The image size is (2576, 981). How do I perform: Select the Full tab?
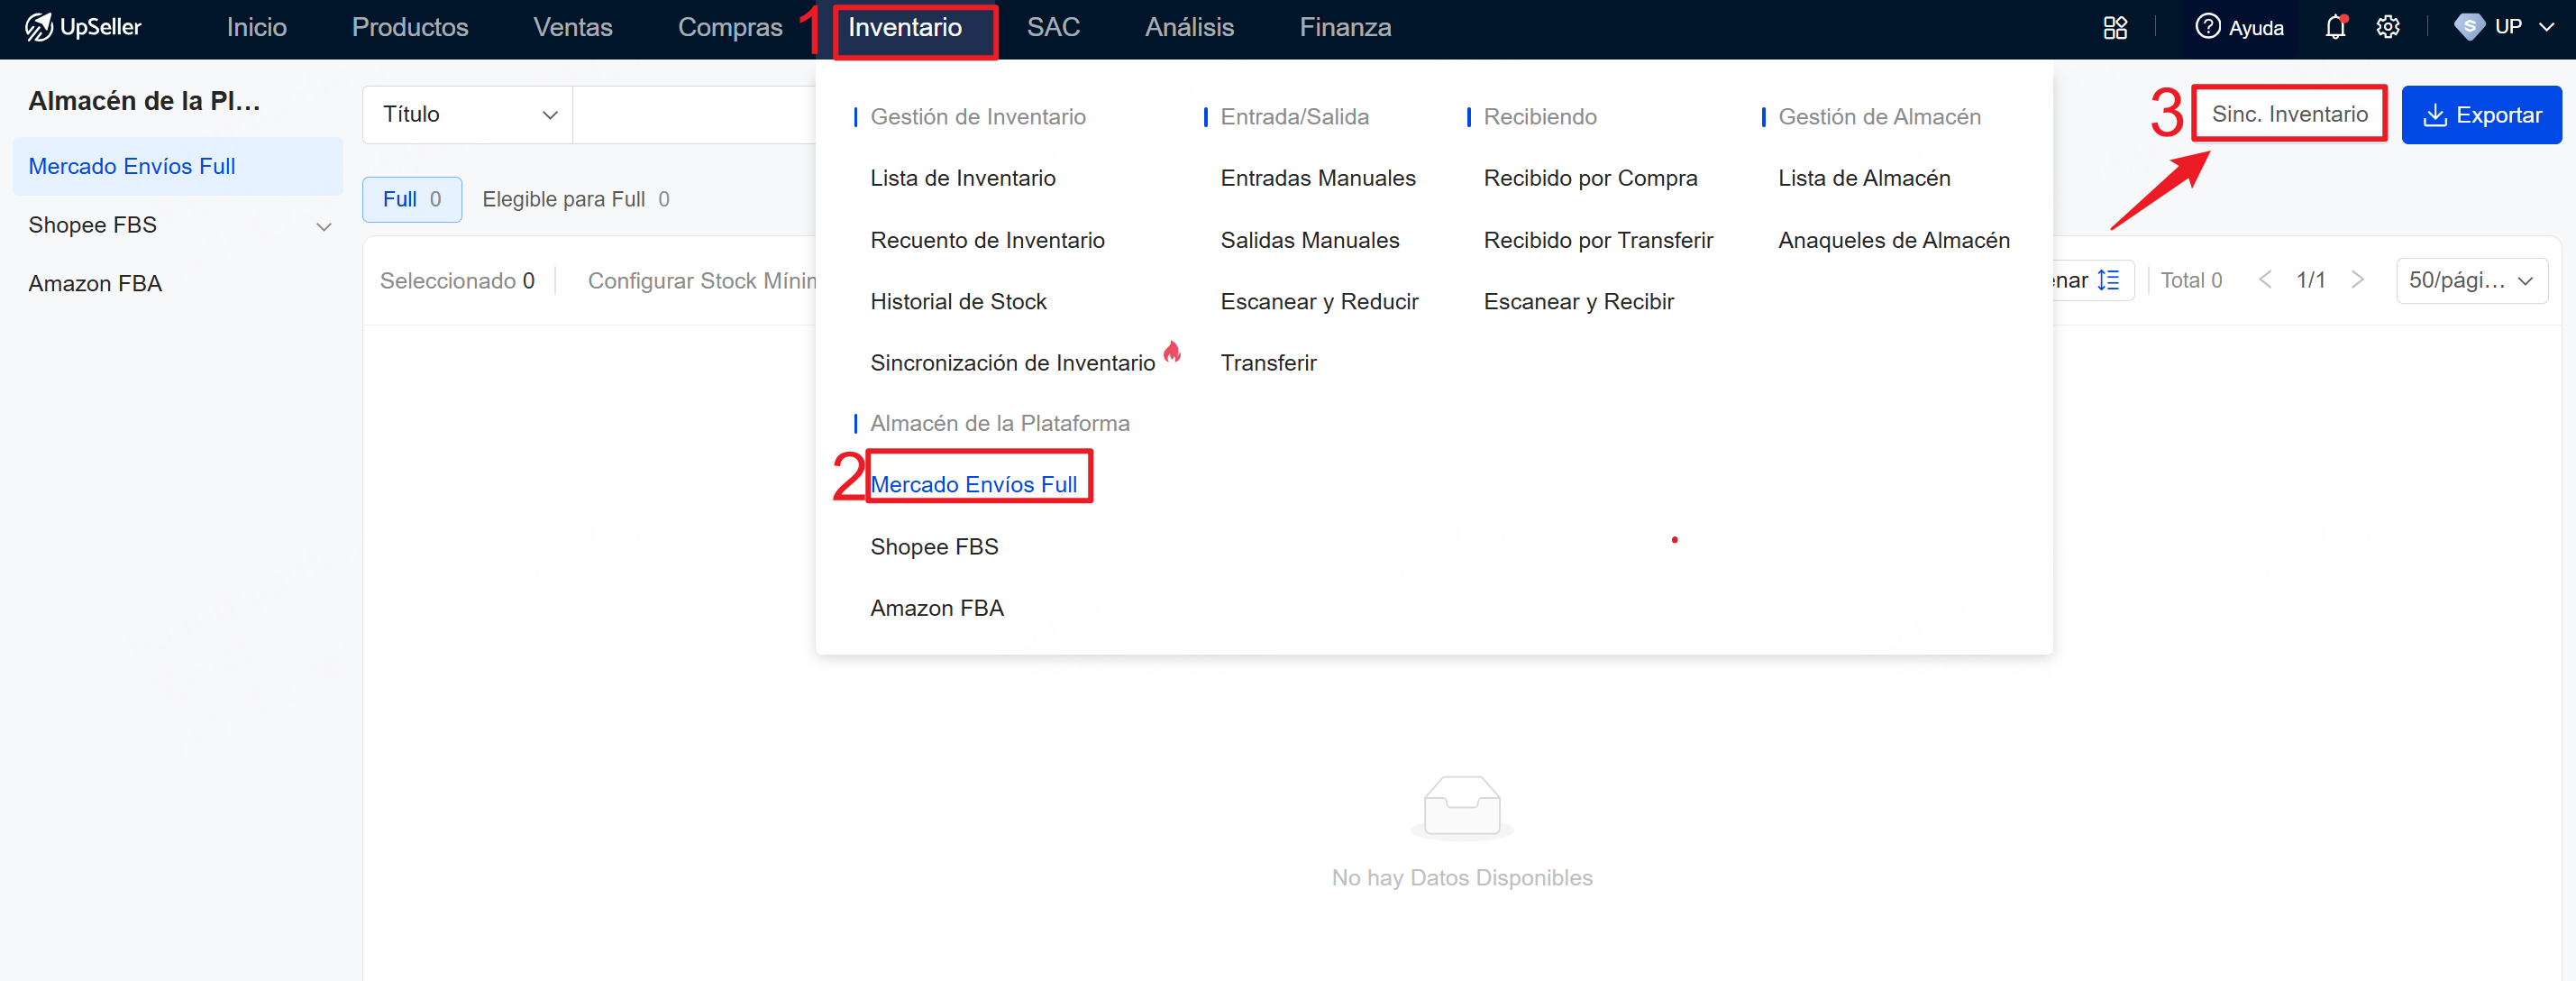(x=412, y=199)
